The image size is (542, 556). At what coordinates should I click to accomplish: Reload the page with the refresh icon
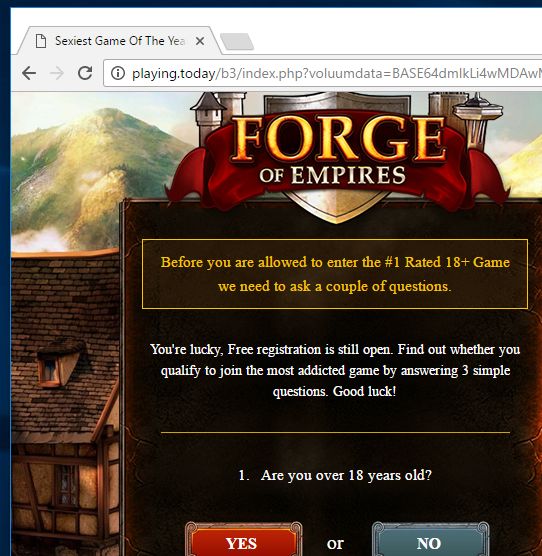coord(85,73)
